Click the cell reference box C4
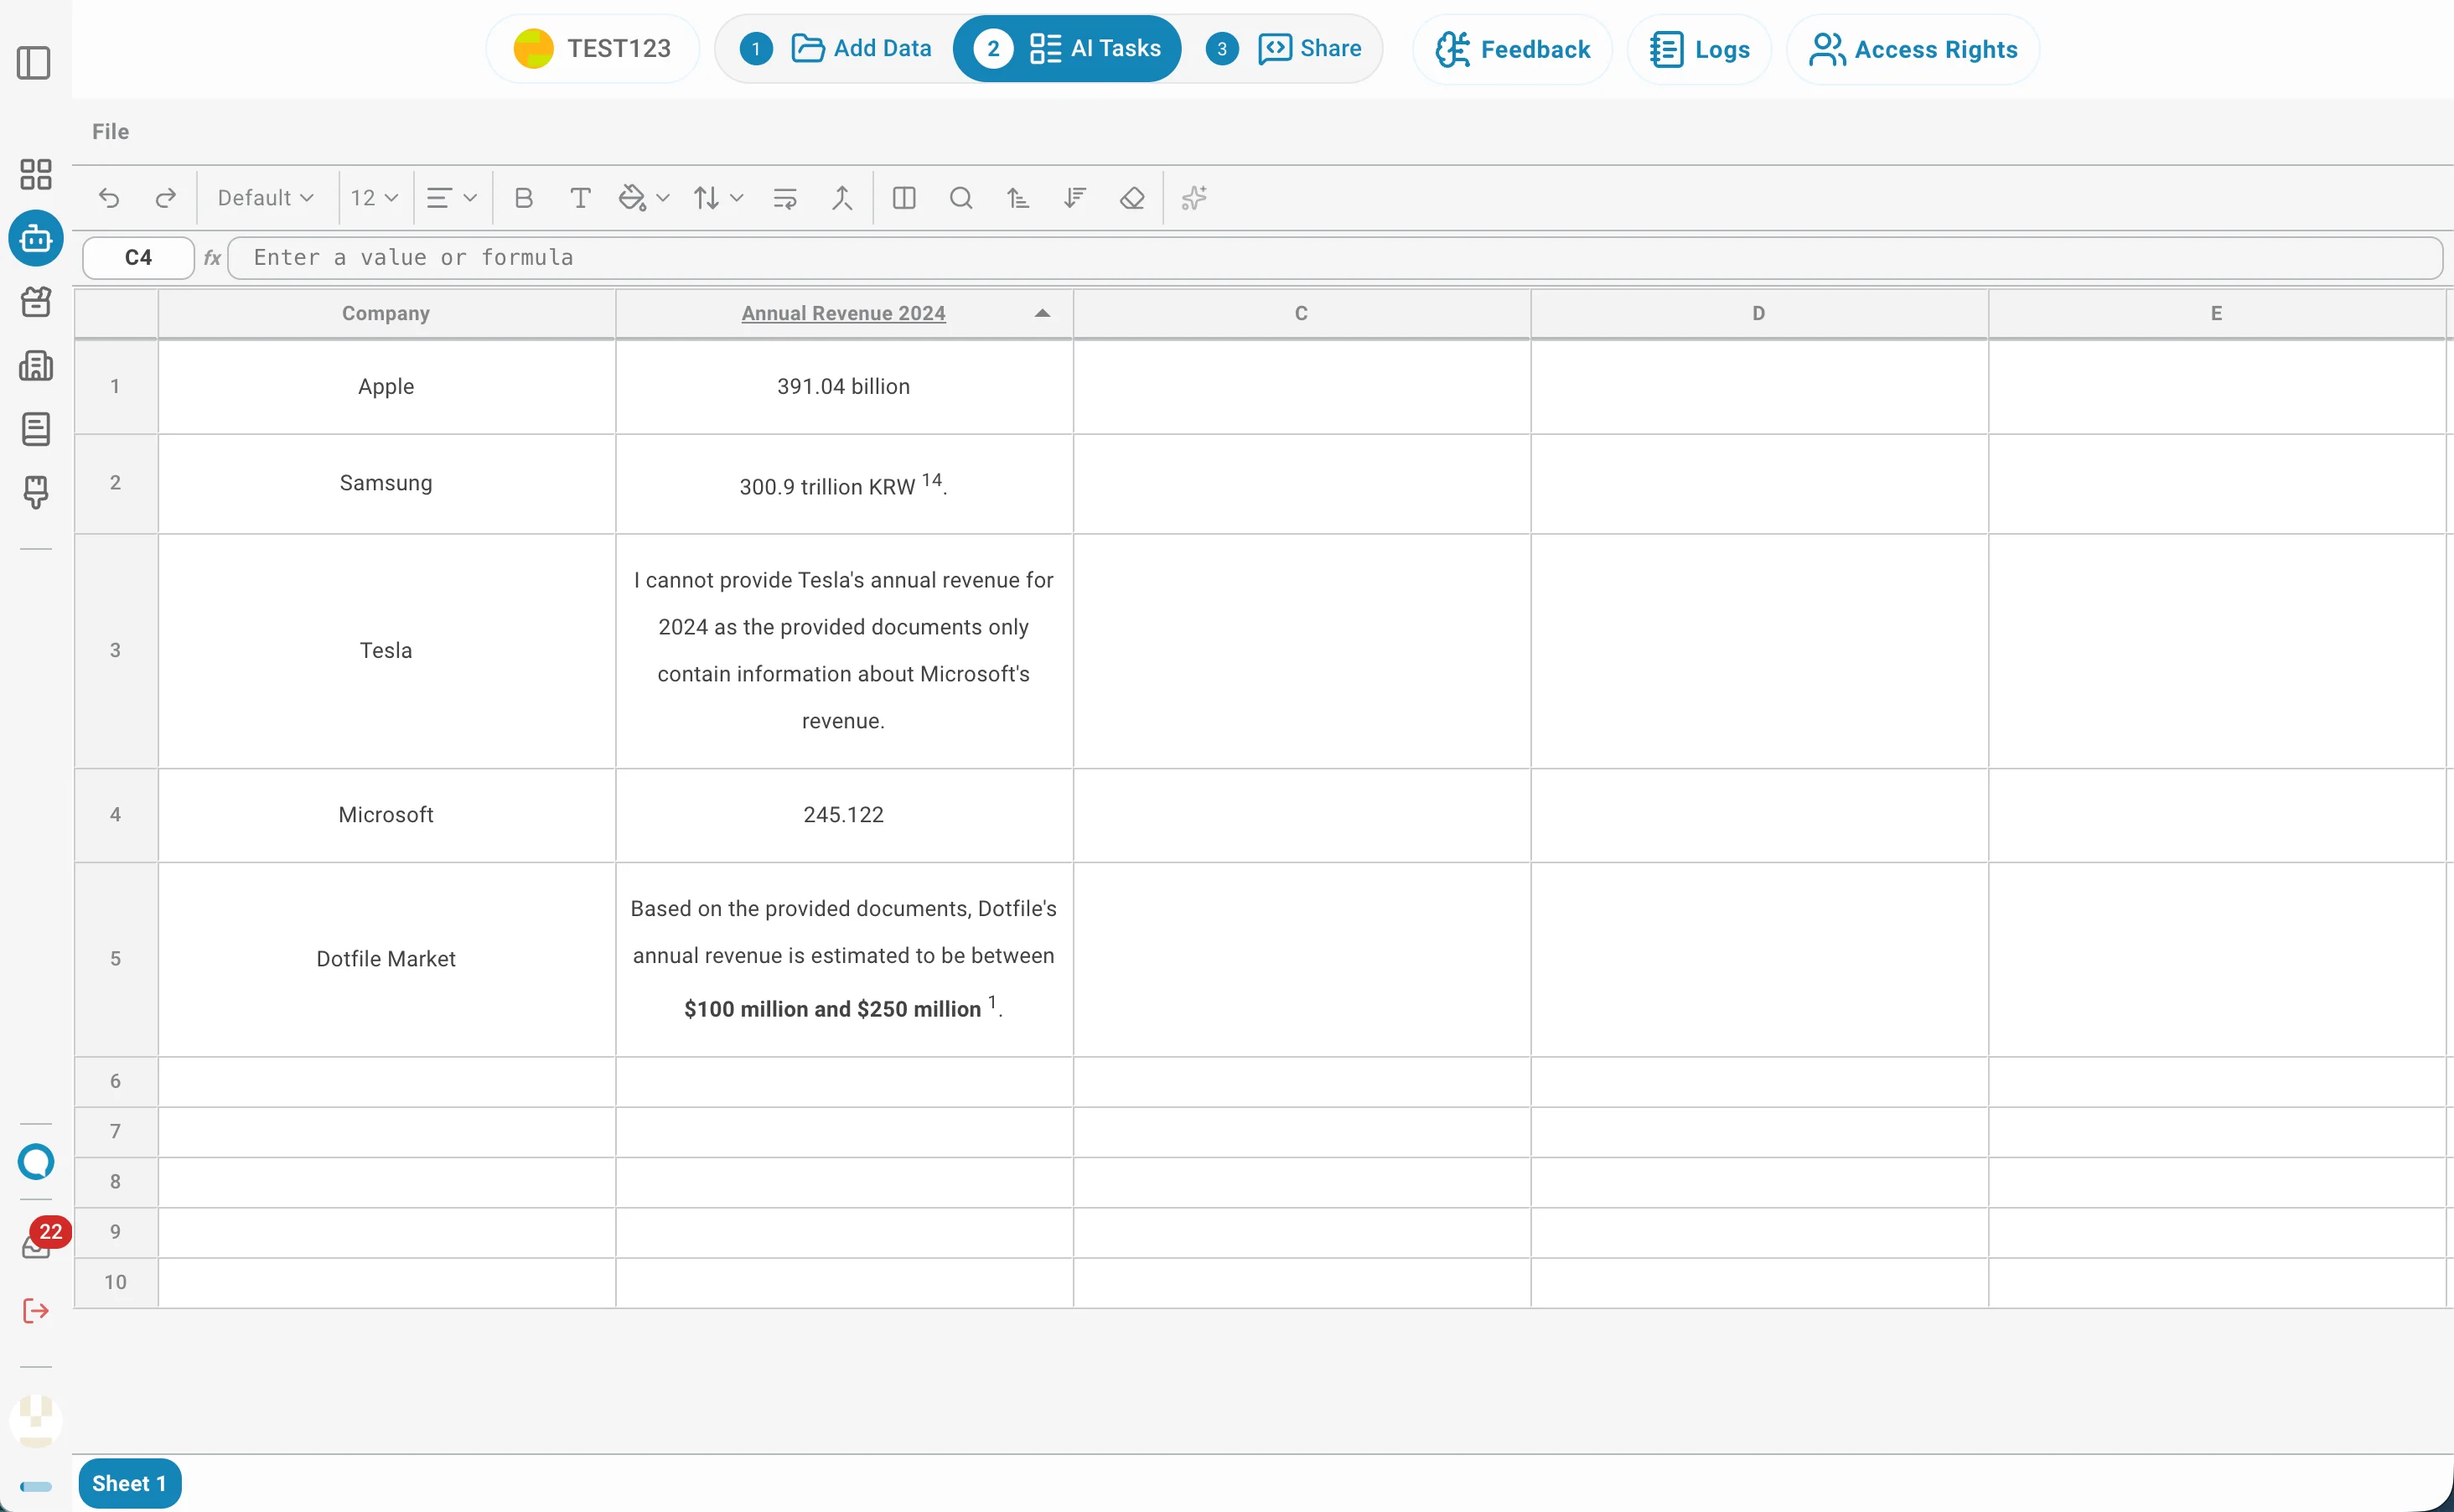 (138, 258)
